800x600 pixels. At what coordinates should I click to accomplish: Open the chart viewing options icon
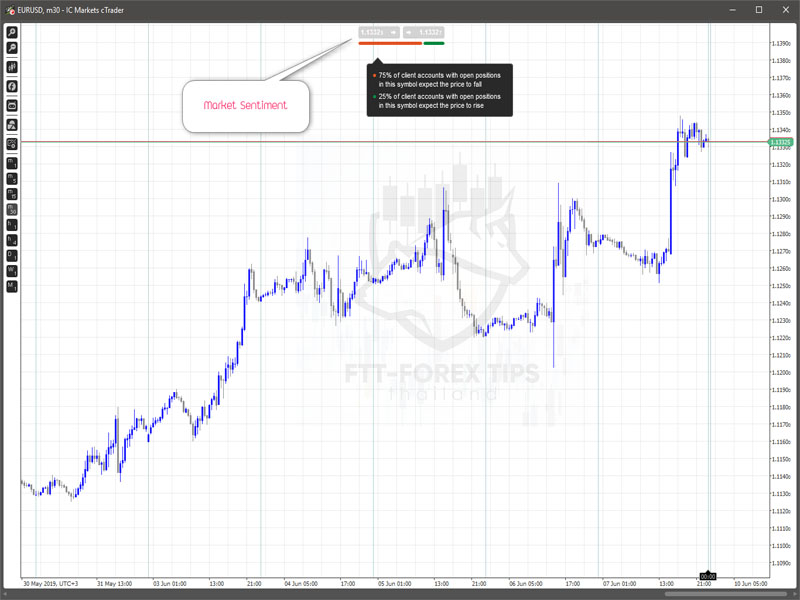(x=12, y=144)
